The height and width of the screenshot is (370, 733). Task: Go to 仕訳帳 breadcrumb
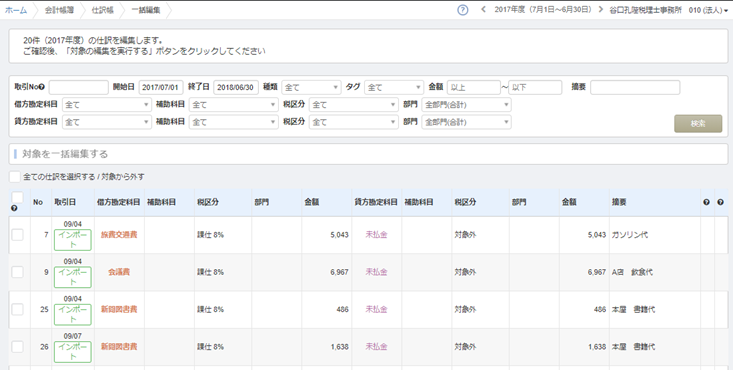click(x=102, y=10)
